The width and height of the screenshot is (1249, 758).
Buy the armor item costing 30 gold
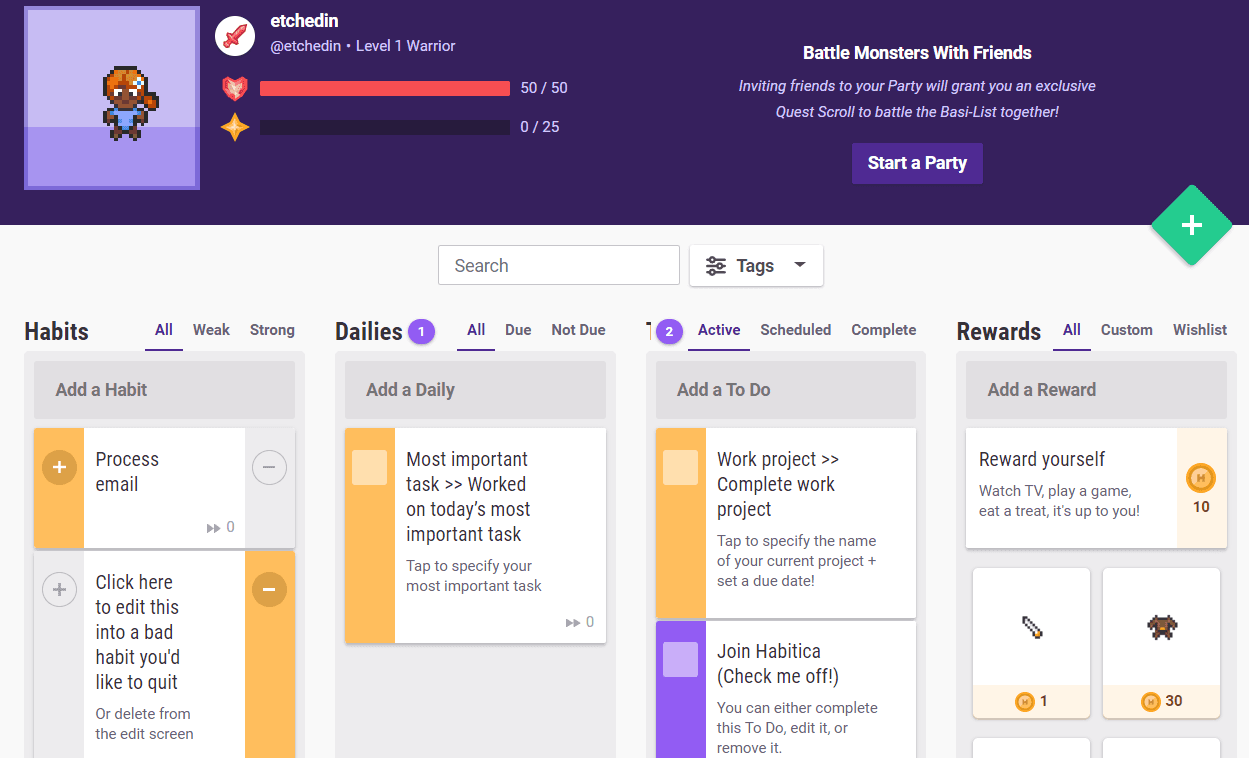pyautogui.click(x=1161, y=642)
